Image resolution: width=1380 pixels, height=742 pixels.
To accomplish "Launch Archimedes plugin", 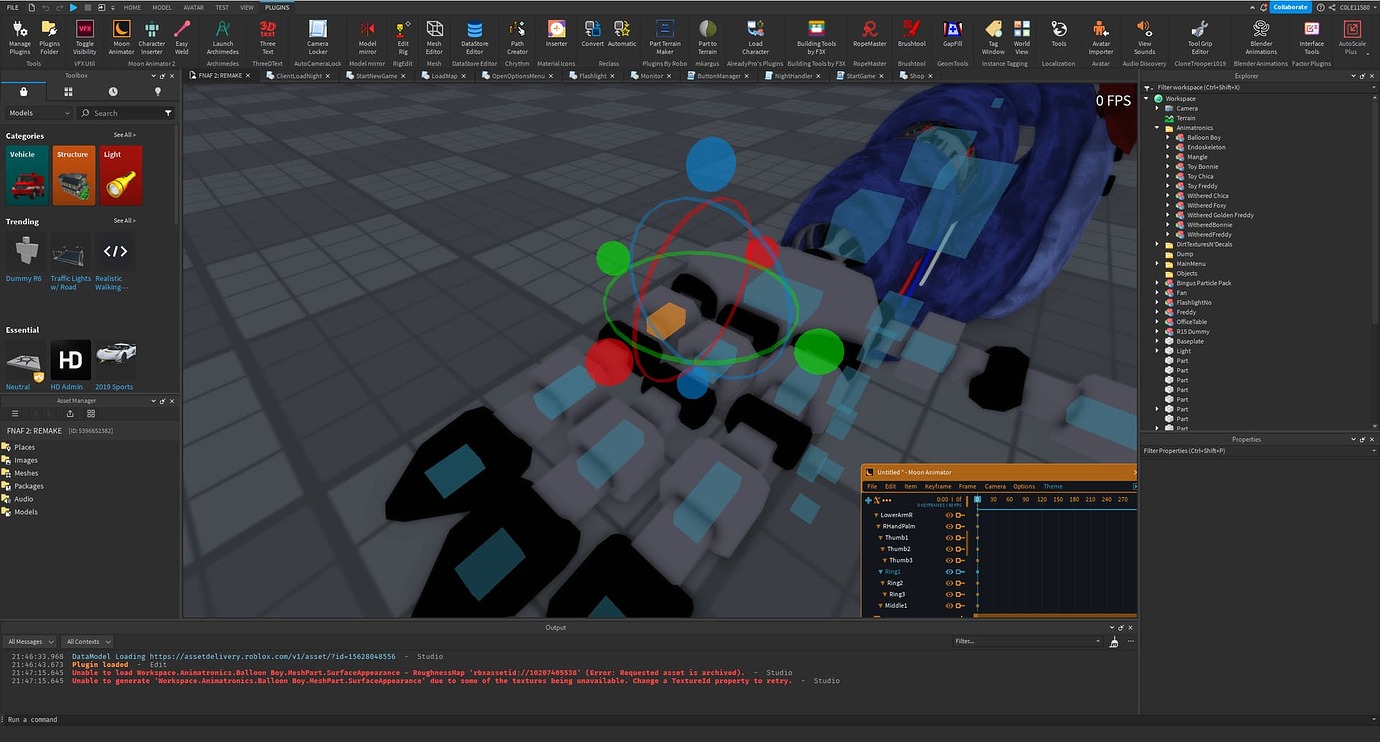I will (x=223, y=36).
